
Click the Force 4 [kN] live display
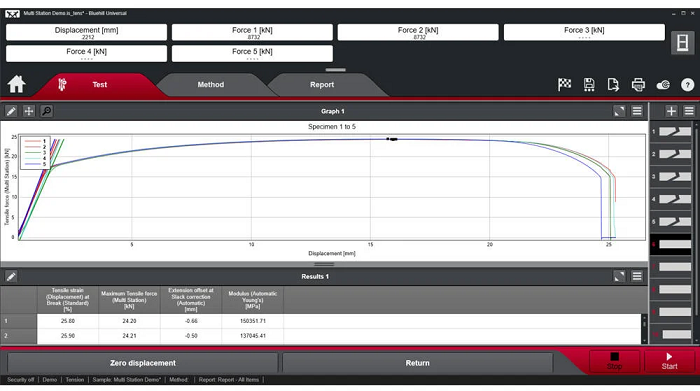click(86, 54)
